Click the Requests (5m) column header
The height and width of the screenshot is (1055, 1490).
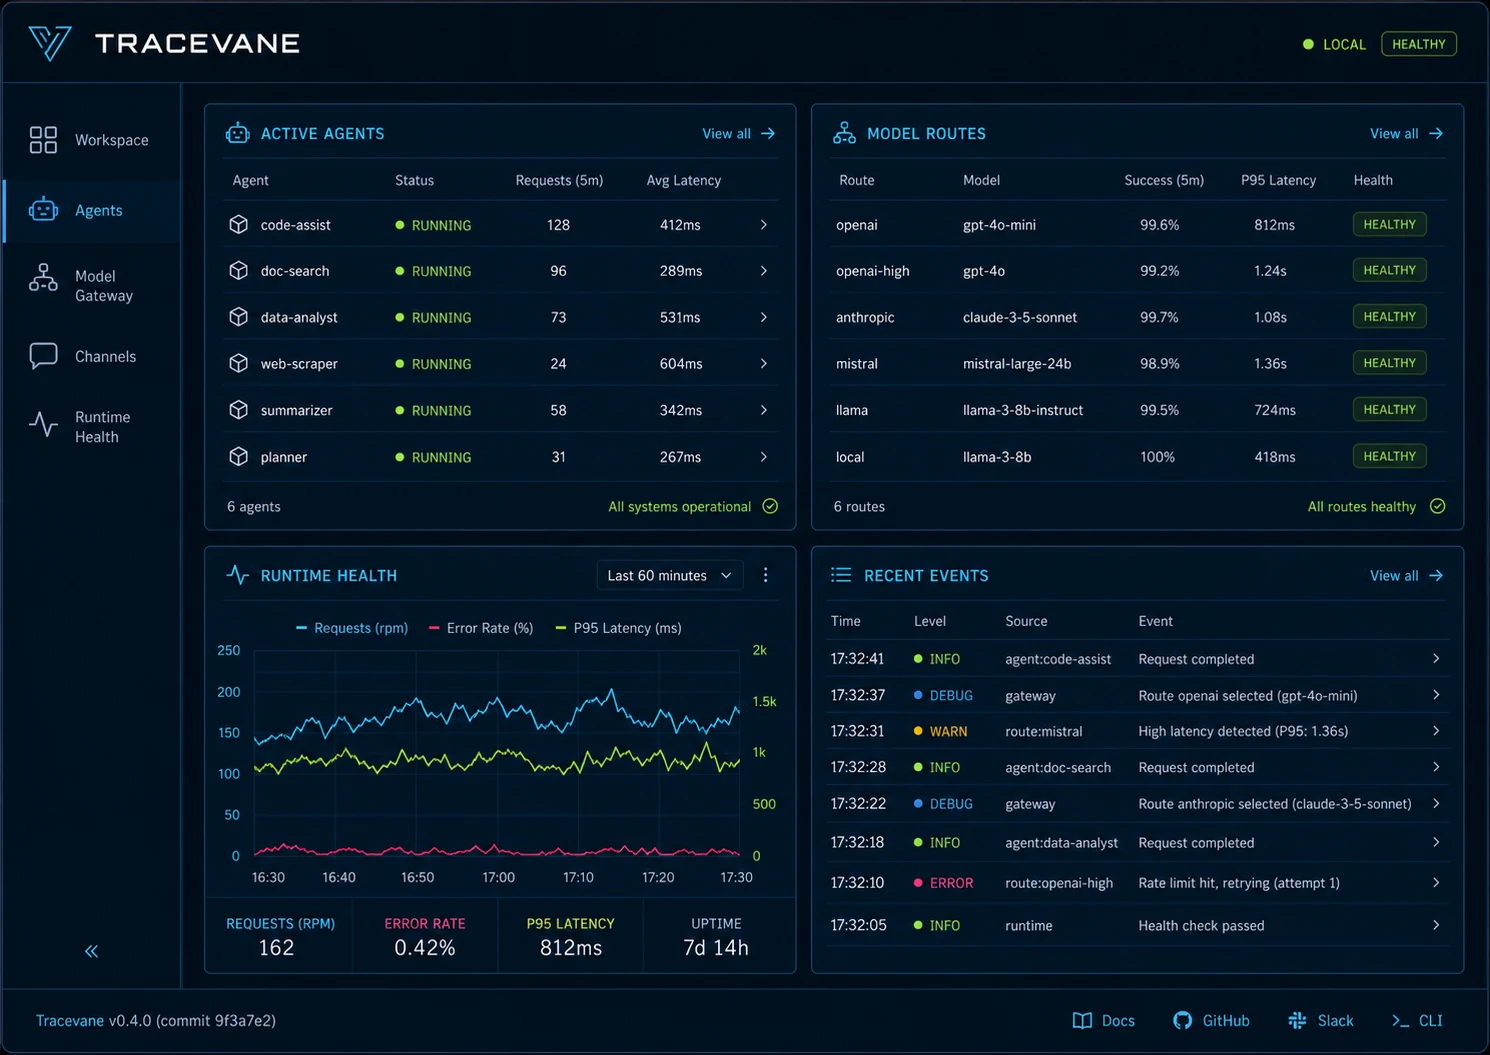pos(559,180)
